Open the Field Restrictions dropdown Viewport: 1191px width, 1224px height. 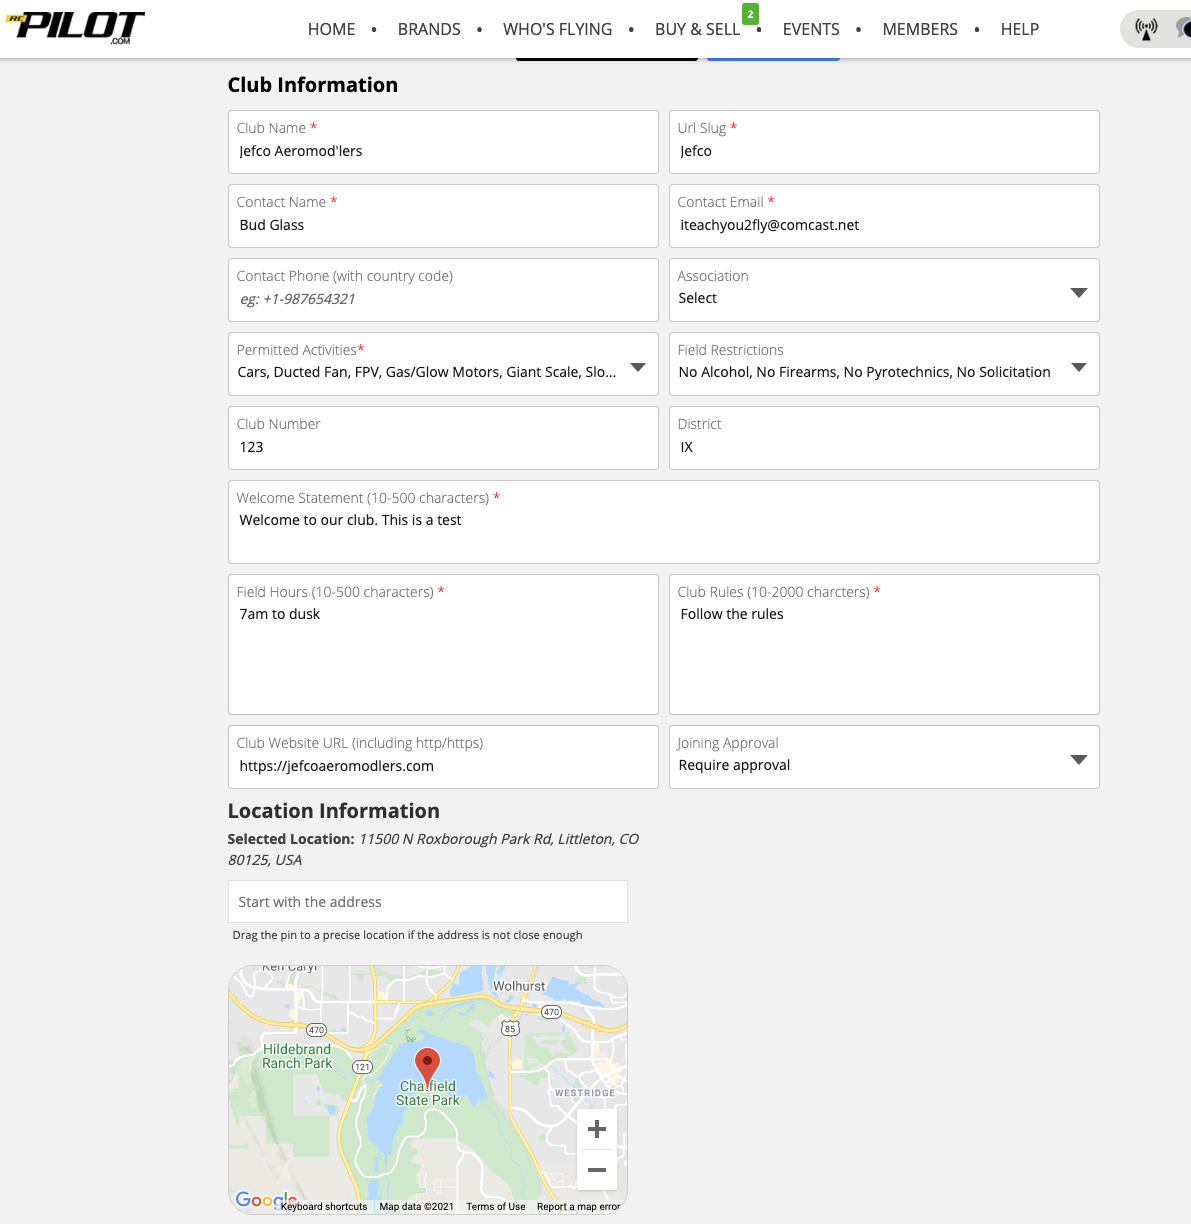coord(1078,367)
